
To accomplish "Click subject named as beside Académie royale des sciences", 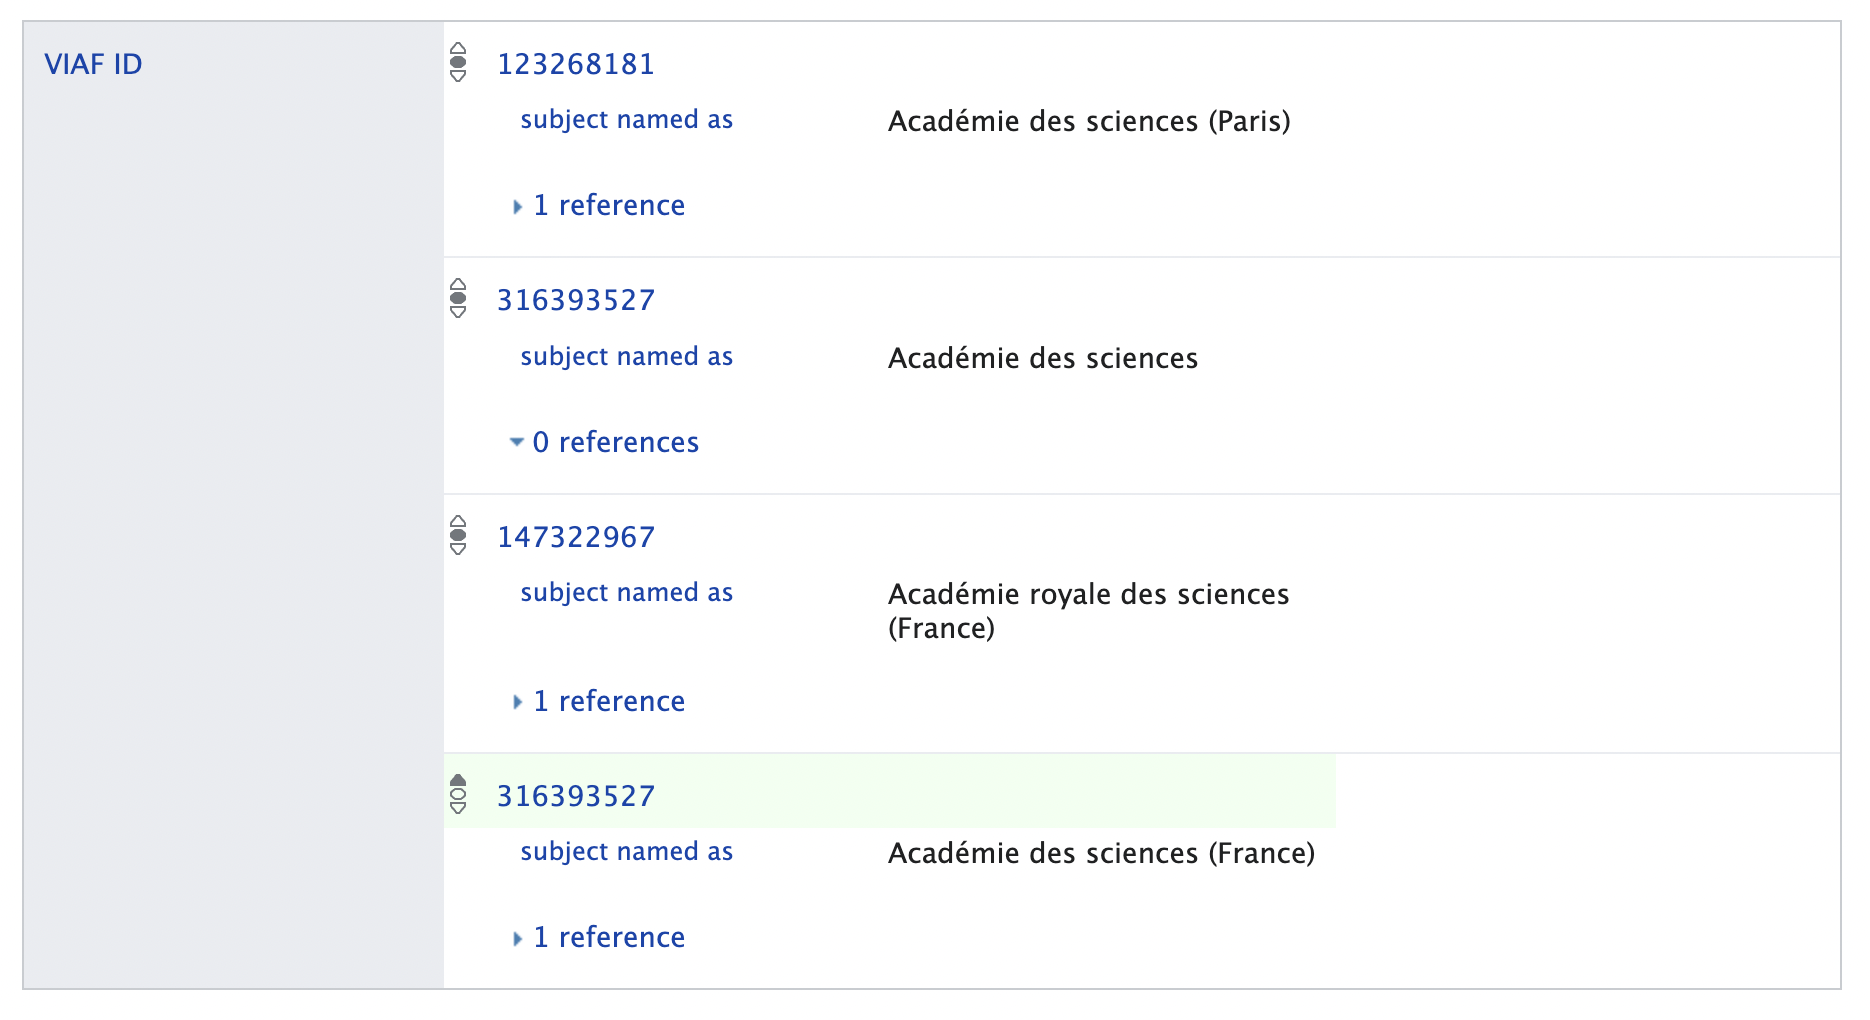I will [x=626, y=592].
